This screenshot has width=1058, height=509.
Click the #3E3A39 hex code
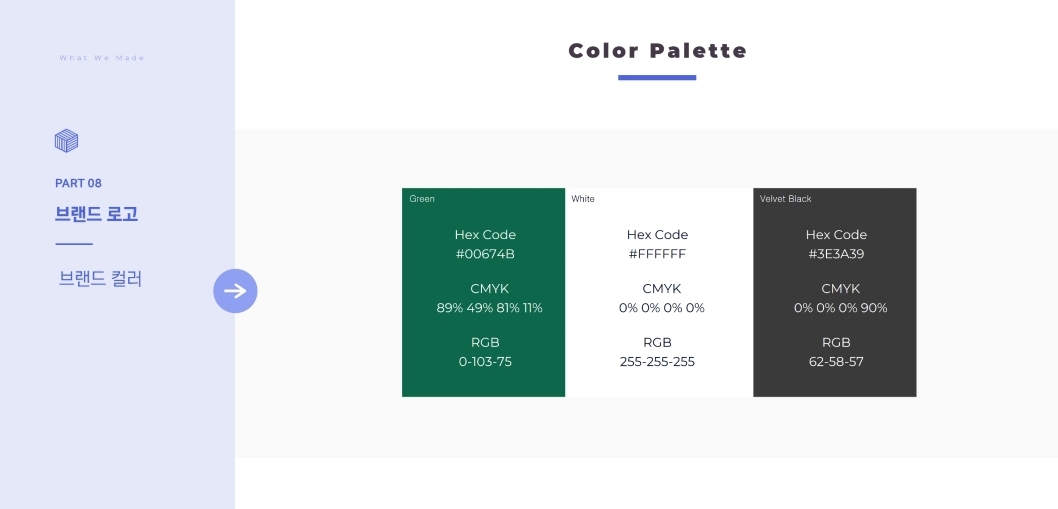[x=836, y=254]
